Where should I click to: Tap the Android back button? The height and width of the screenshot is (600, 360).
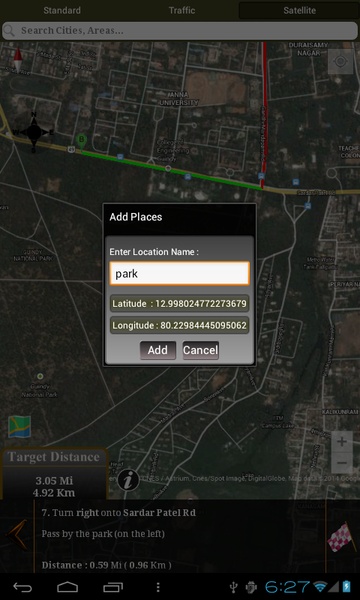pos(23,587)
